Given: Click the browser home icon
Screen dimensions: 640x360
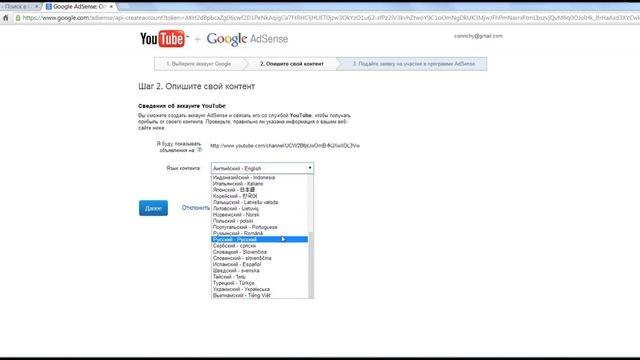Looking at the screenshot, I should (x=6, y=18).
